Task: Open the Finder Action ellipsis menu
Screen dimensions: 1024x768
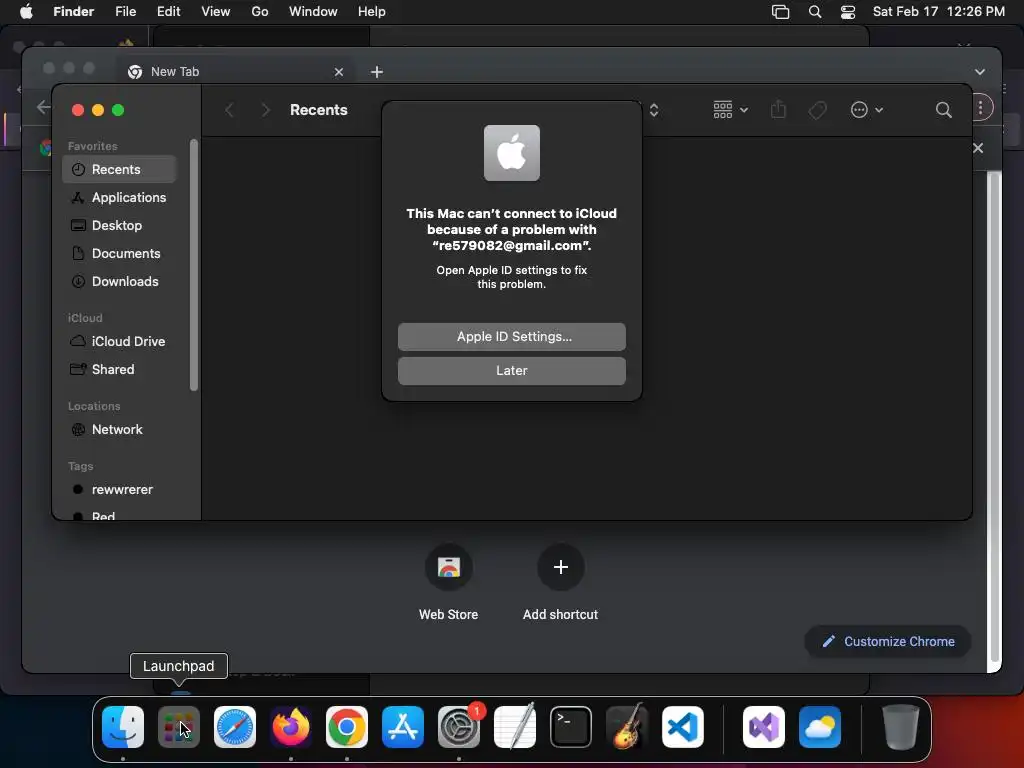Action: coord(867,110)
